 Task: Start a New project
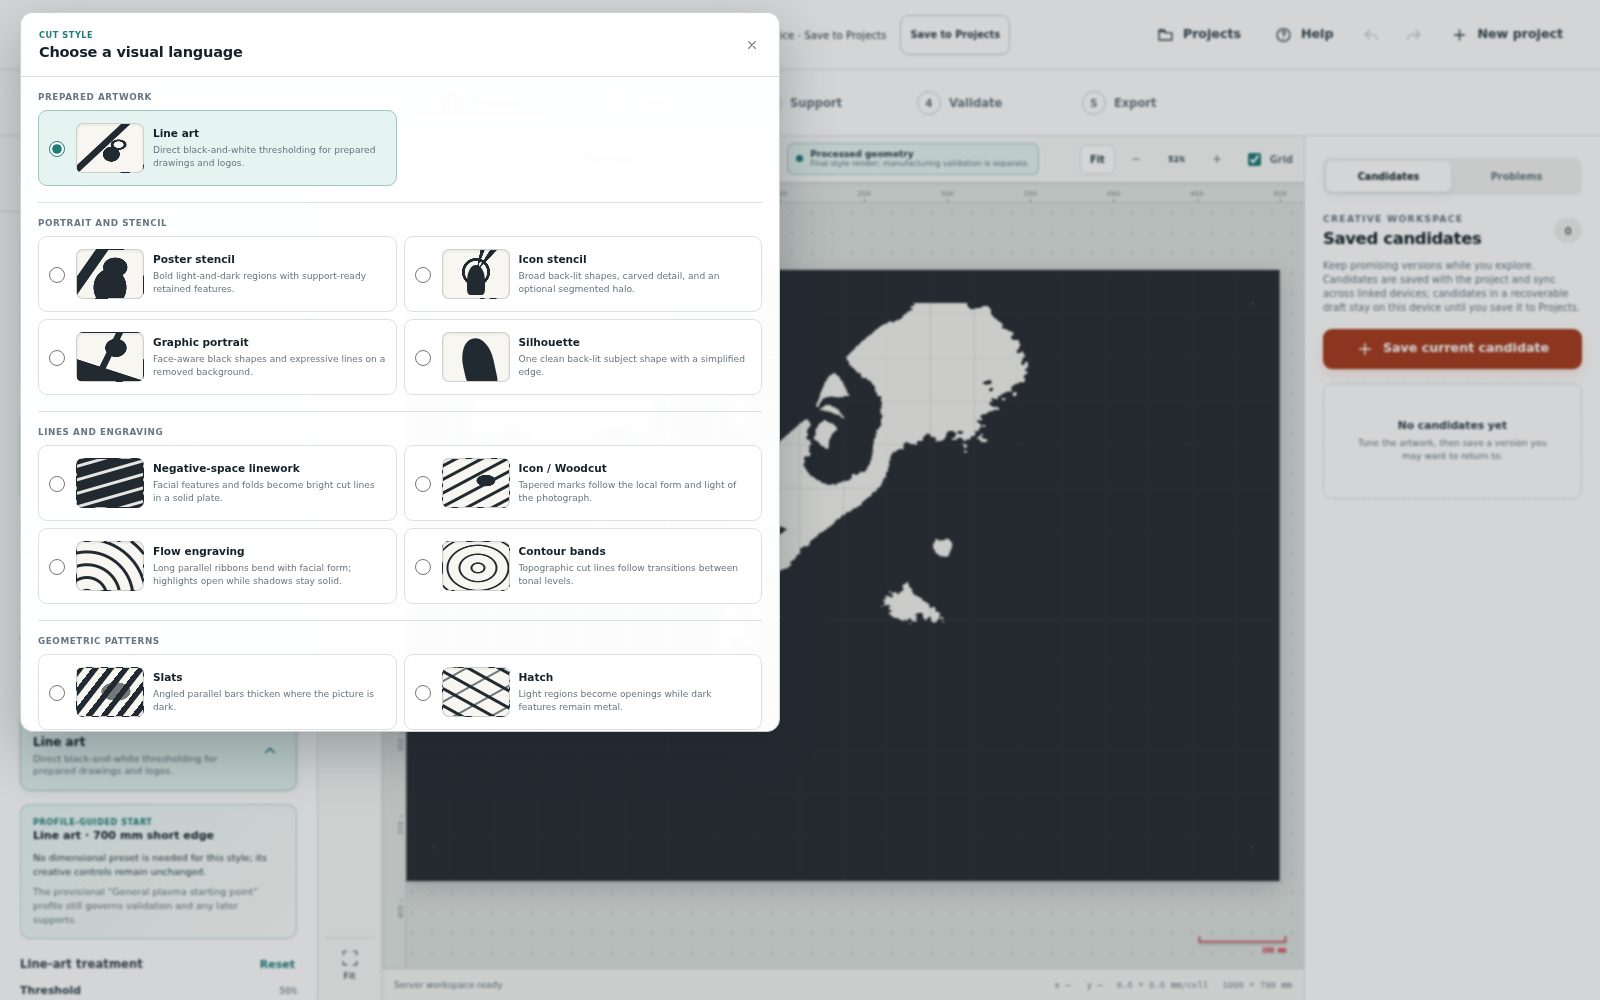tap(1508, 34)
